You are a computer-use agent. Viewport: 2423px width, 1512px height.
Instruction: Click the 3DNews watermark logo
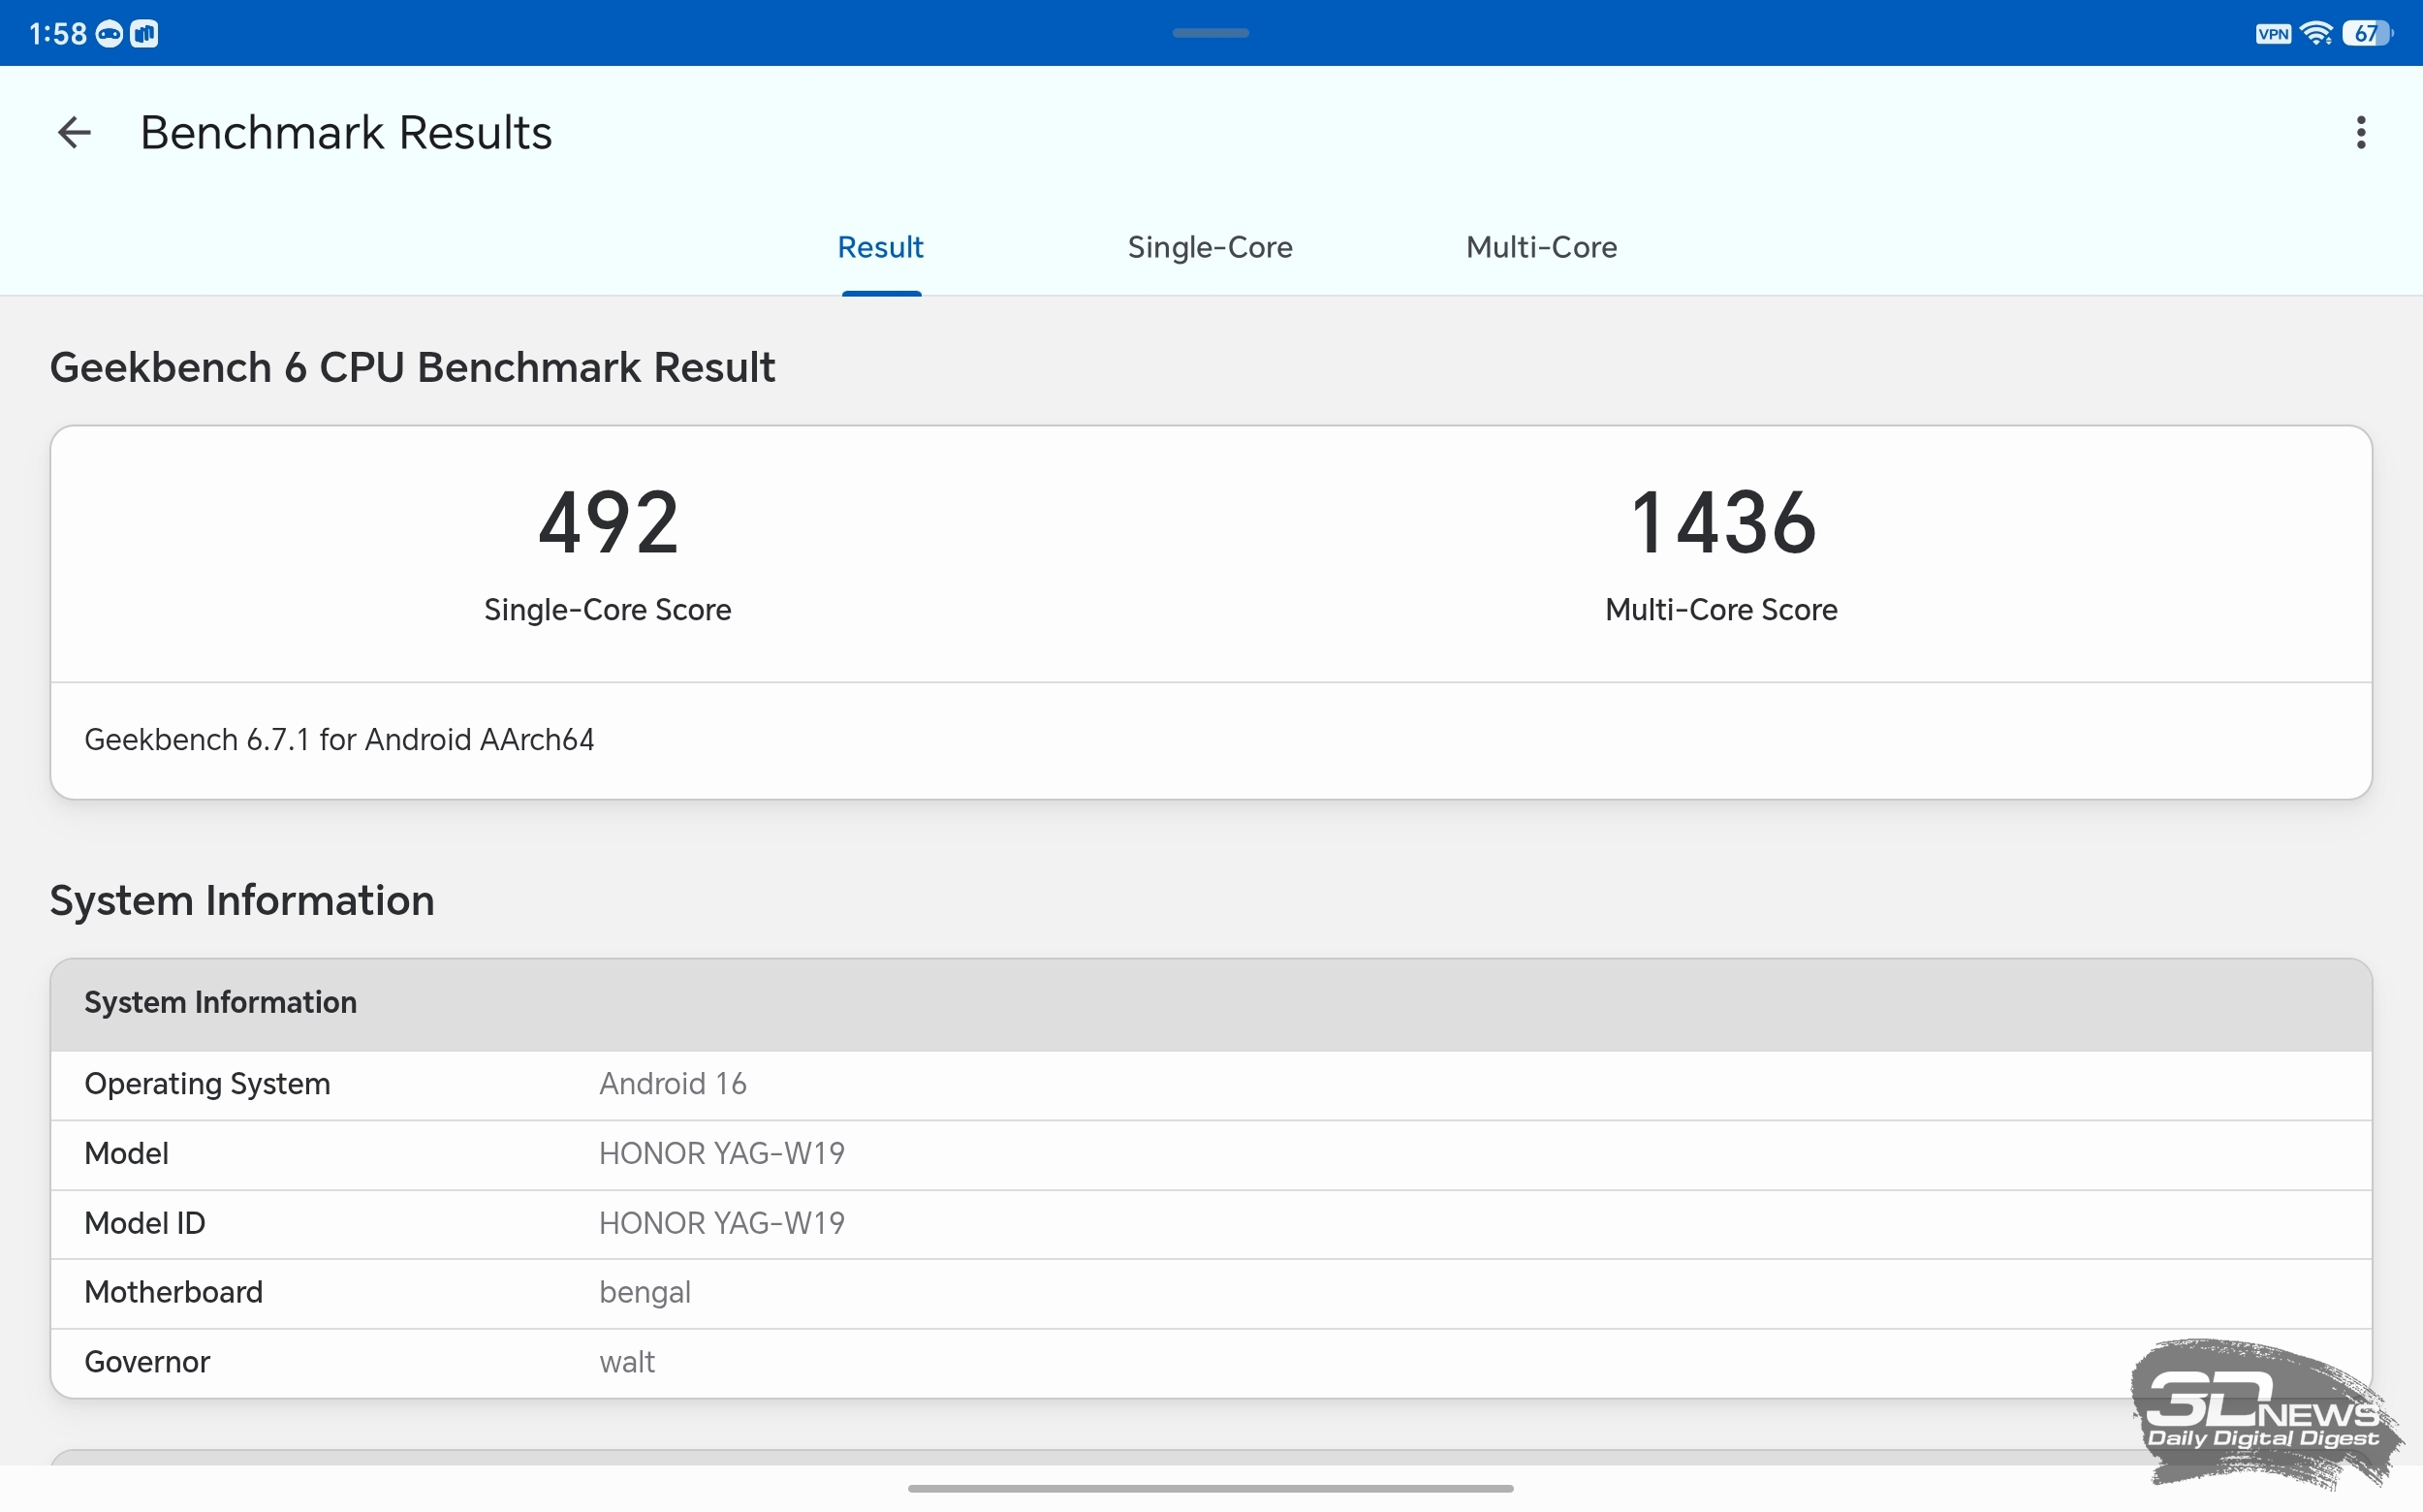2266,1414
